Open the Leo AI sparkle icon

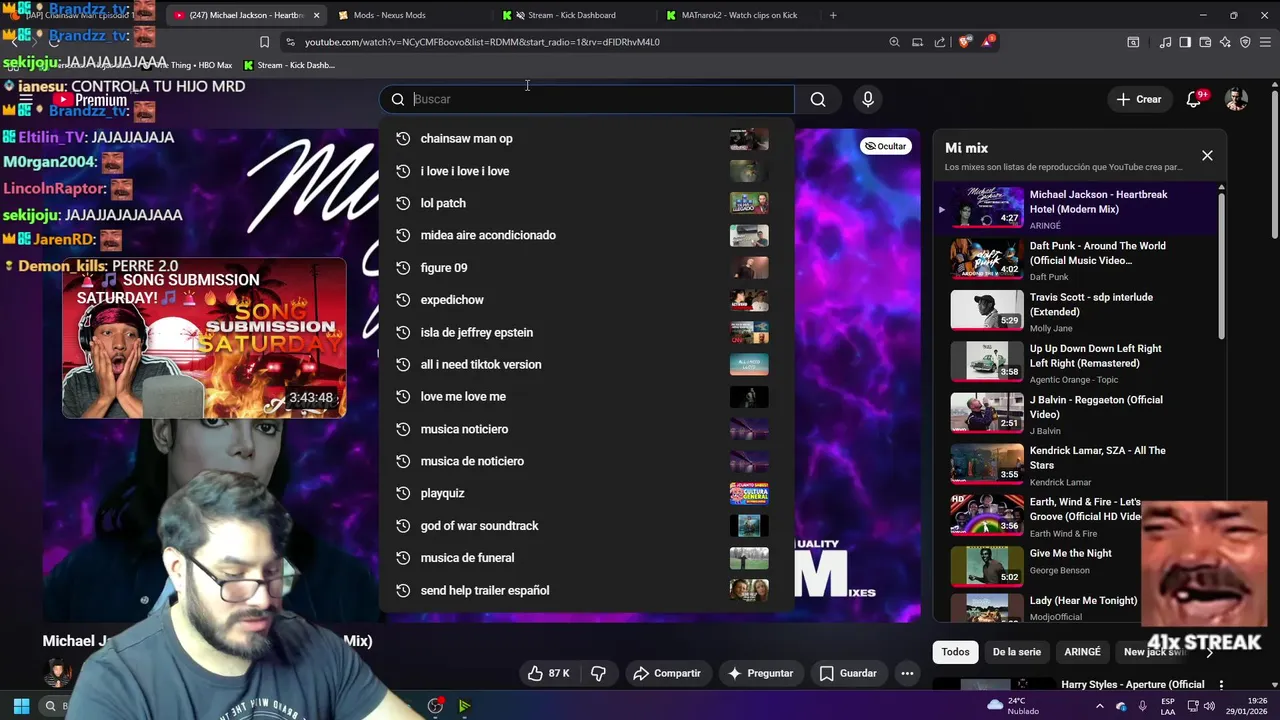1225,42
